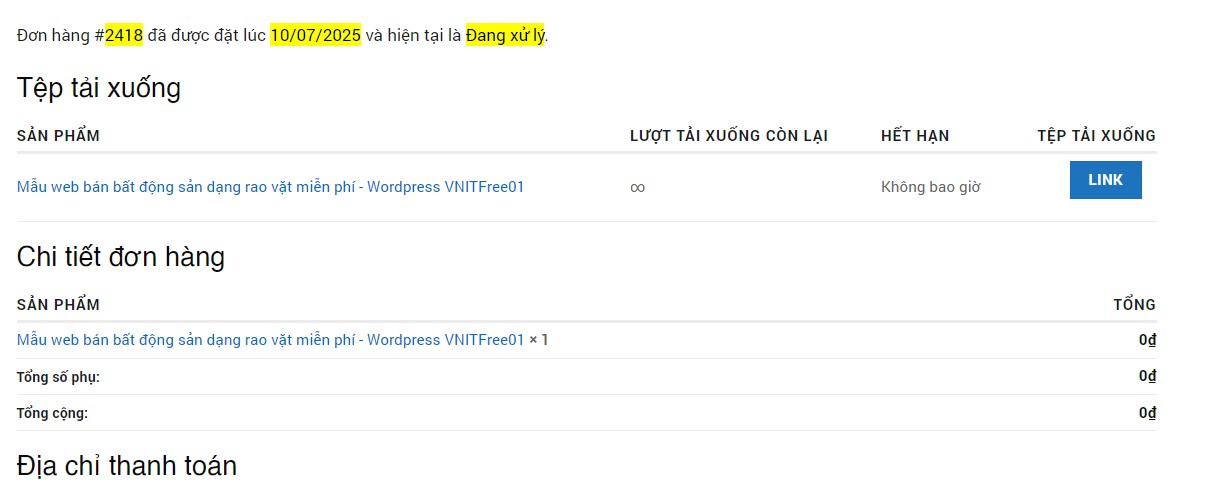Click the Lượt tải xuống còn lại column header
Image resolution: width=1222 pixels, height=487 pixels.
coord(728,136)
